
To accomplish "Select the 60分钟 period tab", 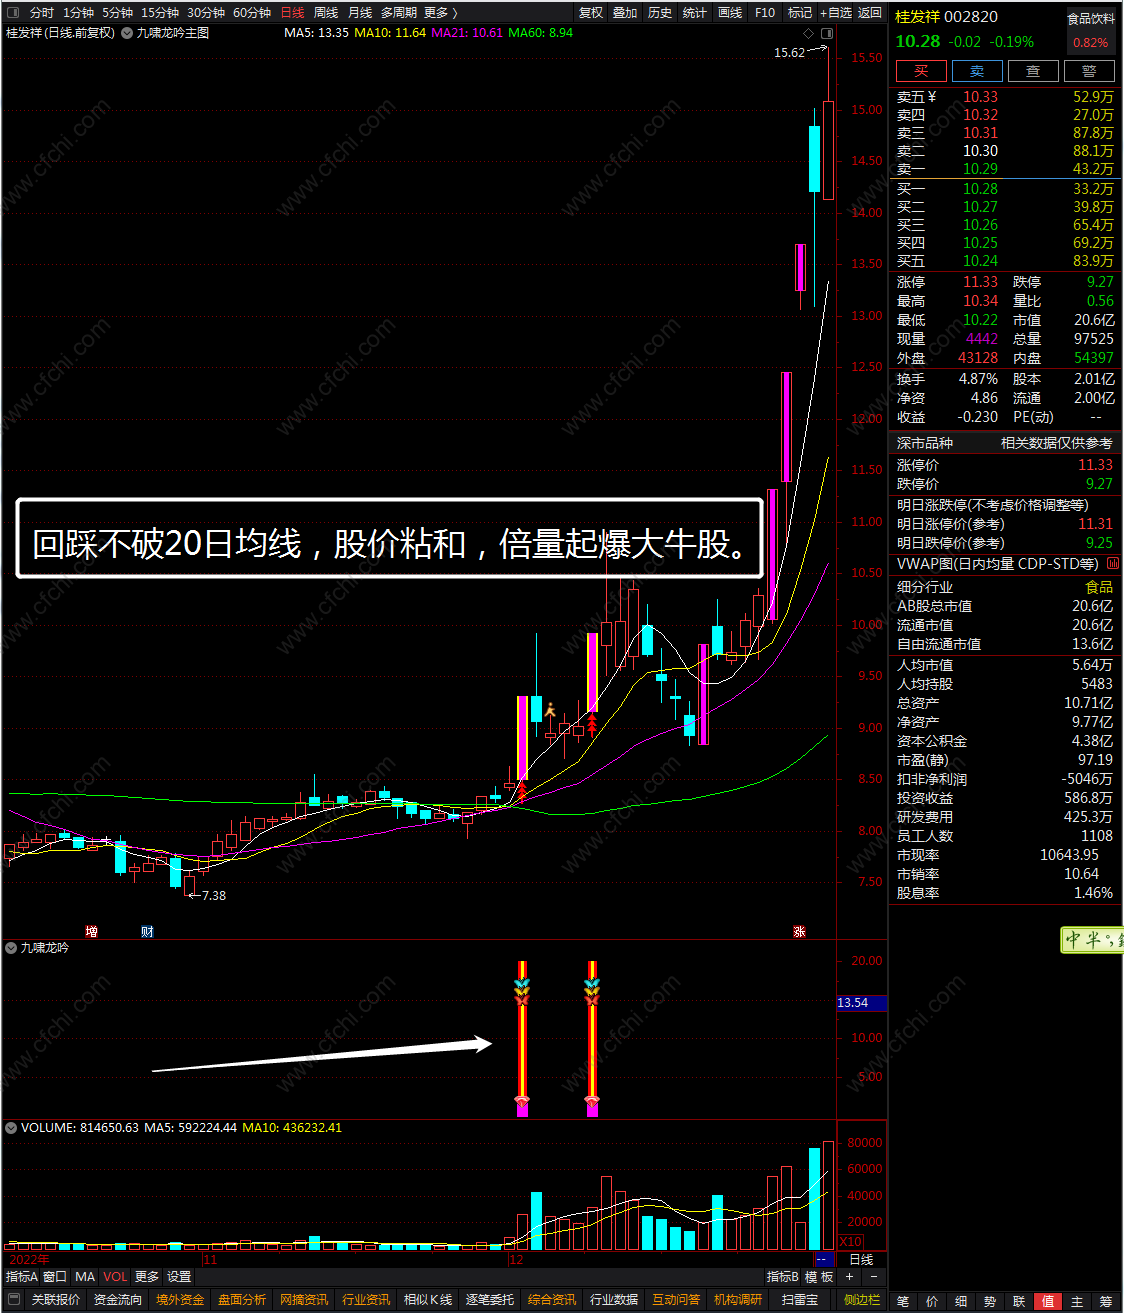I will 252,13.
